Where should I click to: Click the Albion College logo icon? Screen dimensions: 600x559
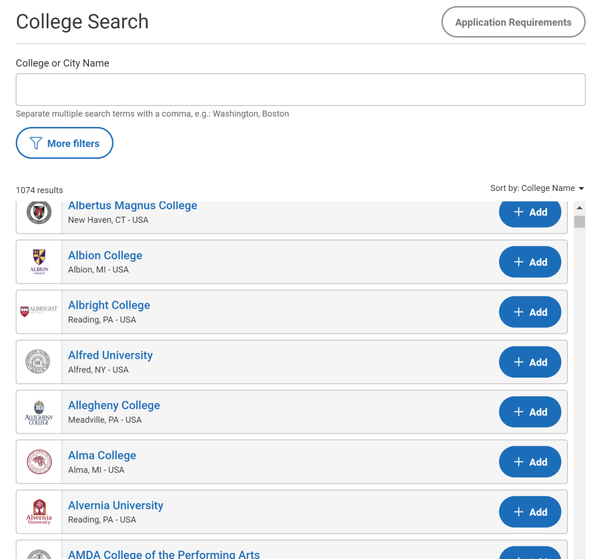click(39, 262)
